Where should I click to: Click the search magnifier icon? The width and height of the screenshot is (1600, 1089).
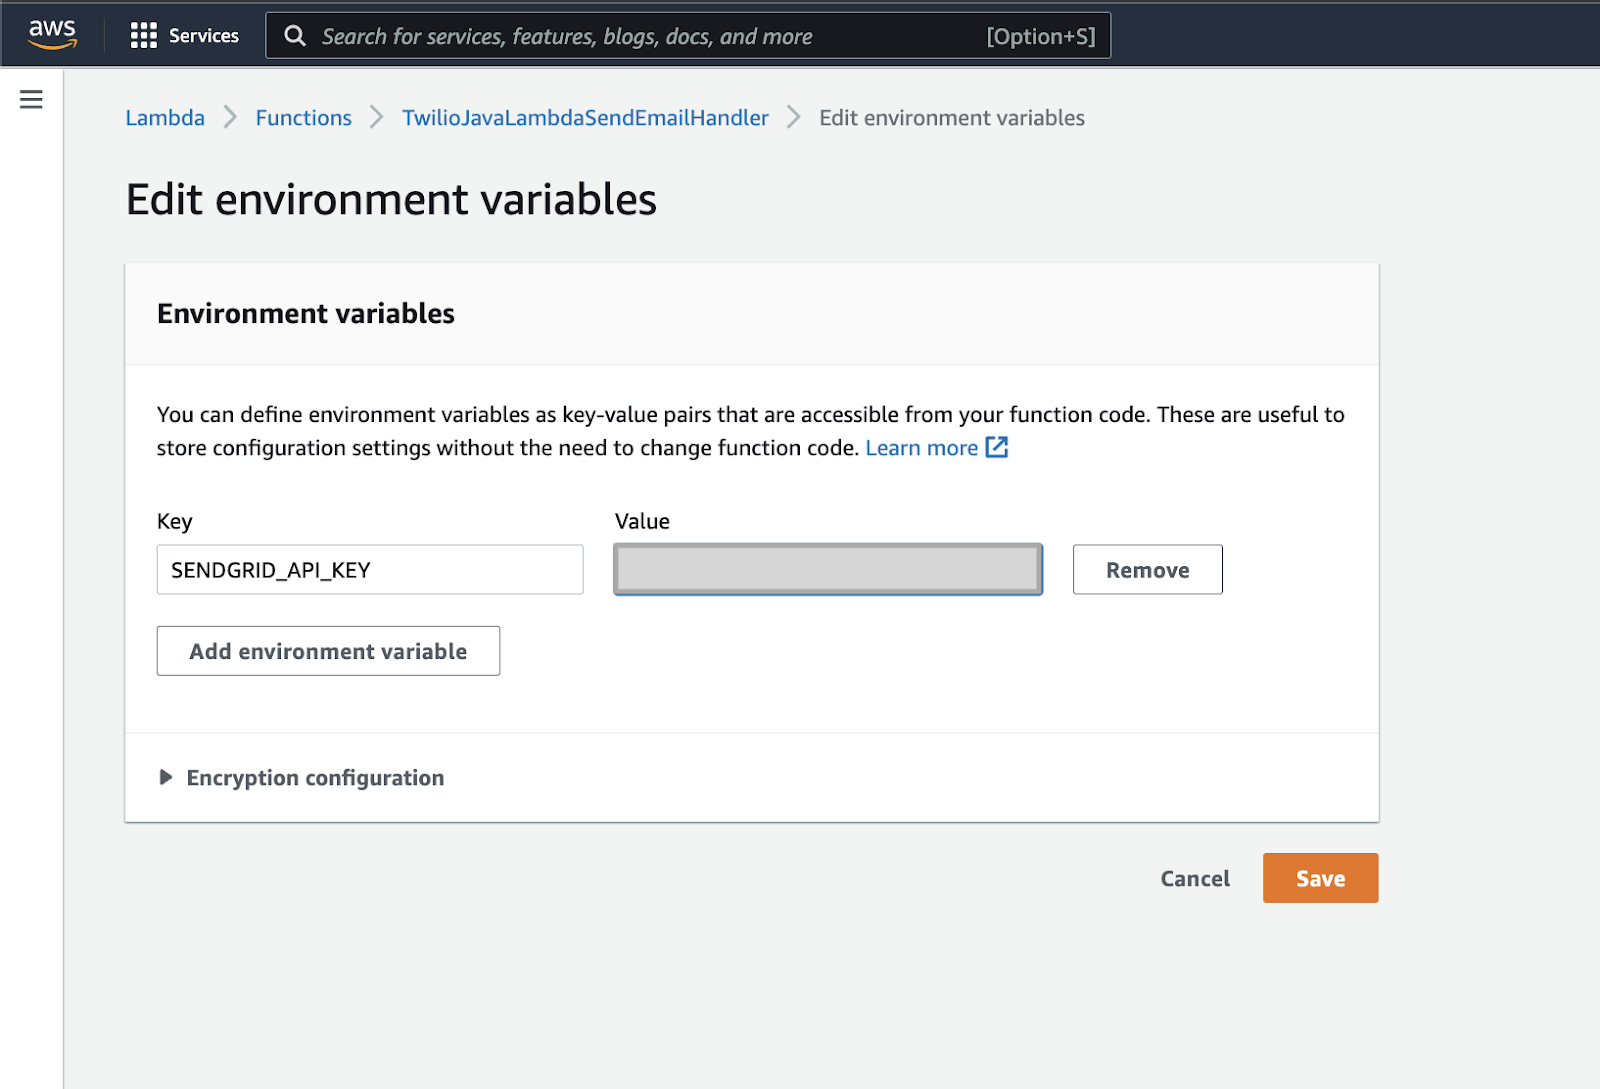(x=295, y=36)
